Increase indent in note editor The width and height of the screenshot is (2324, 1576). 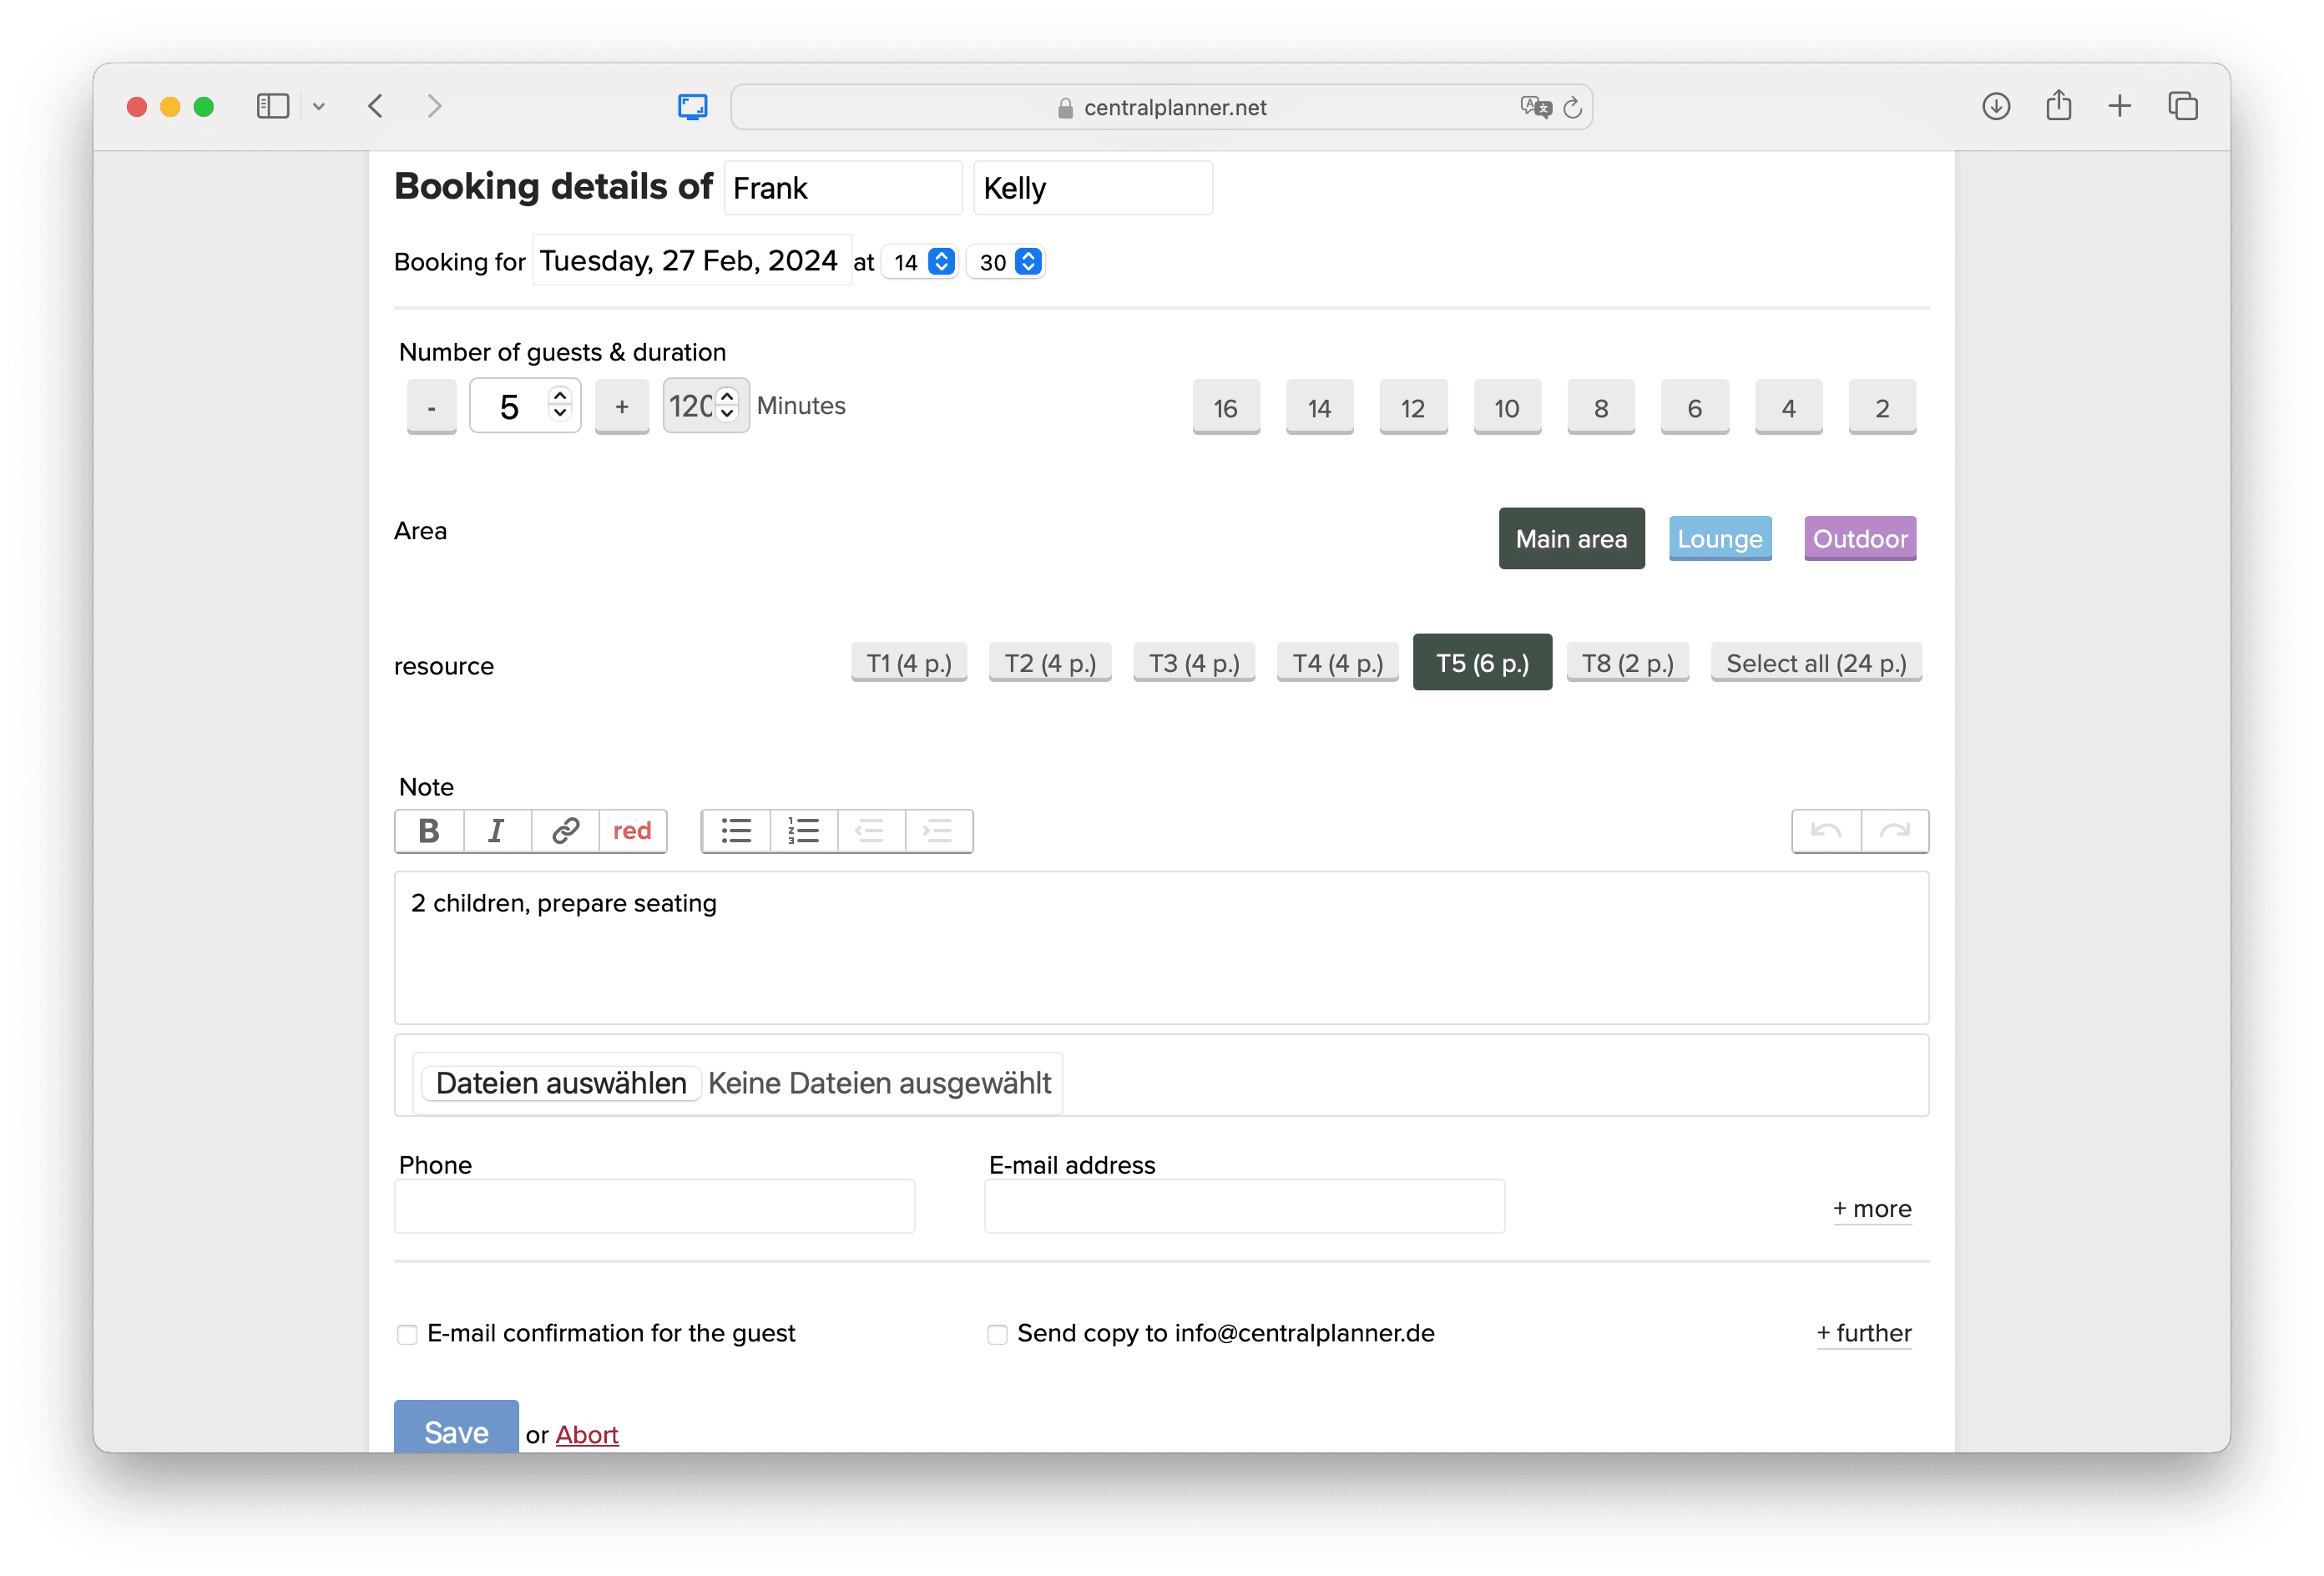tap(939, 831)
